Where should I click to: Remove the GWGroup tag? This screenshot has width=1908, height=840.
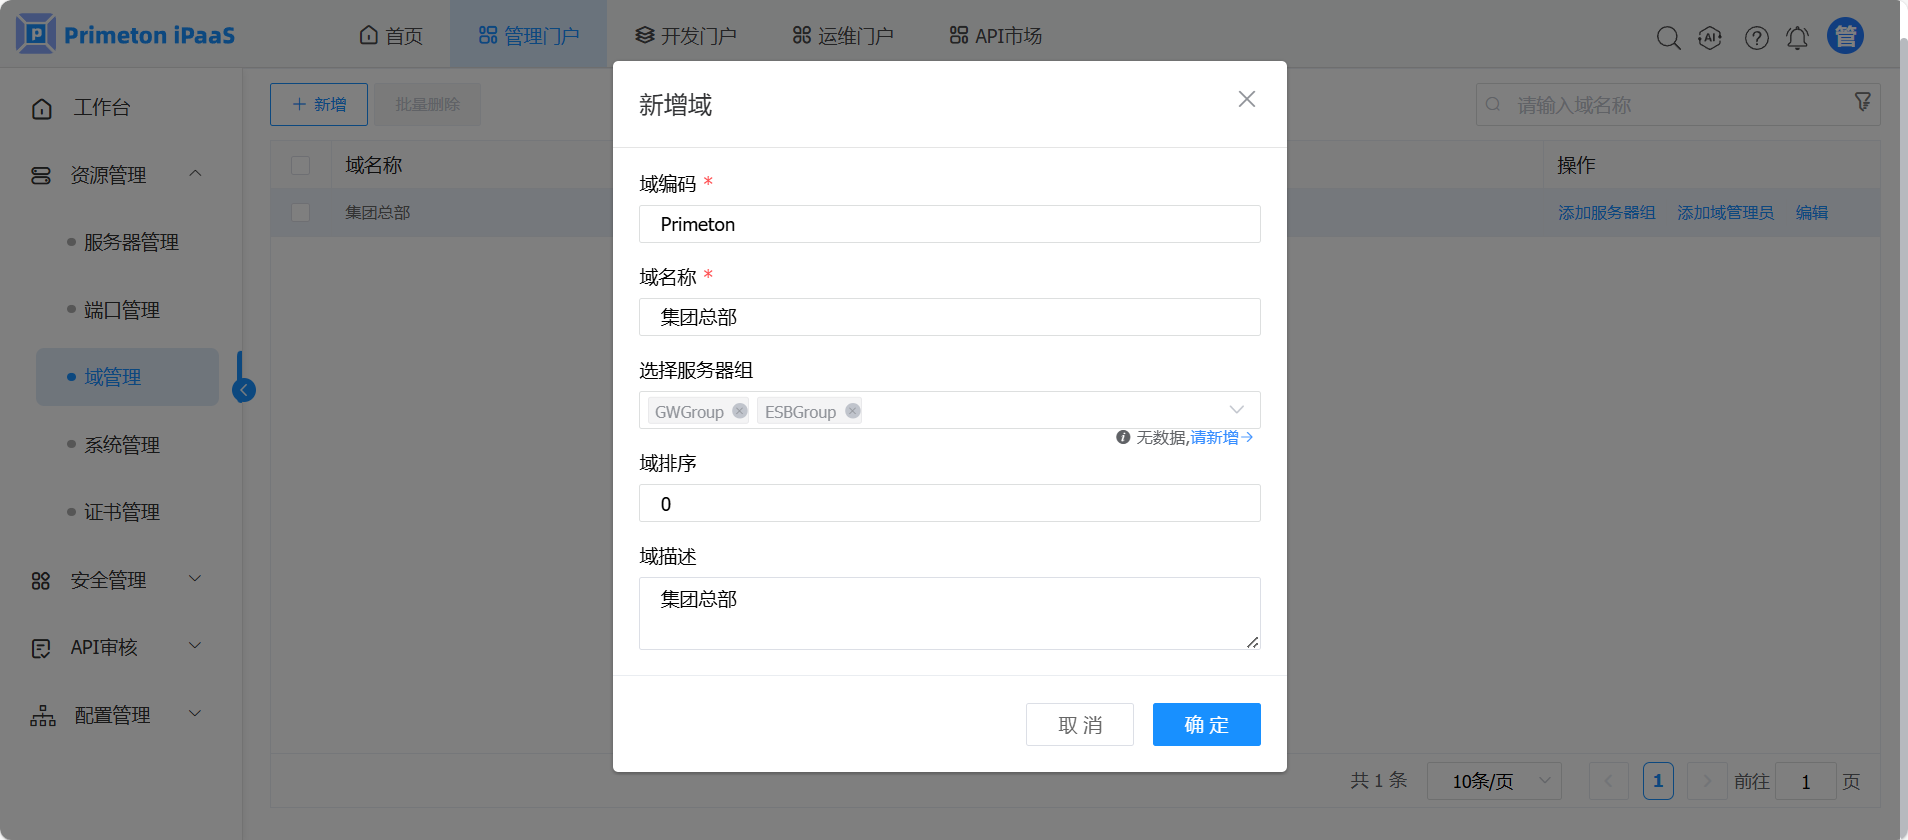[740, 411]
